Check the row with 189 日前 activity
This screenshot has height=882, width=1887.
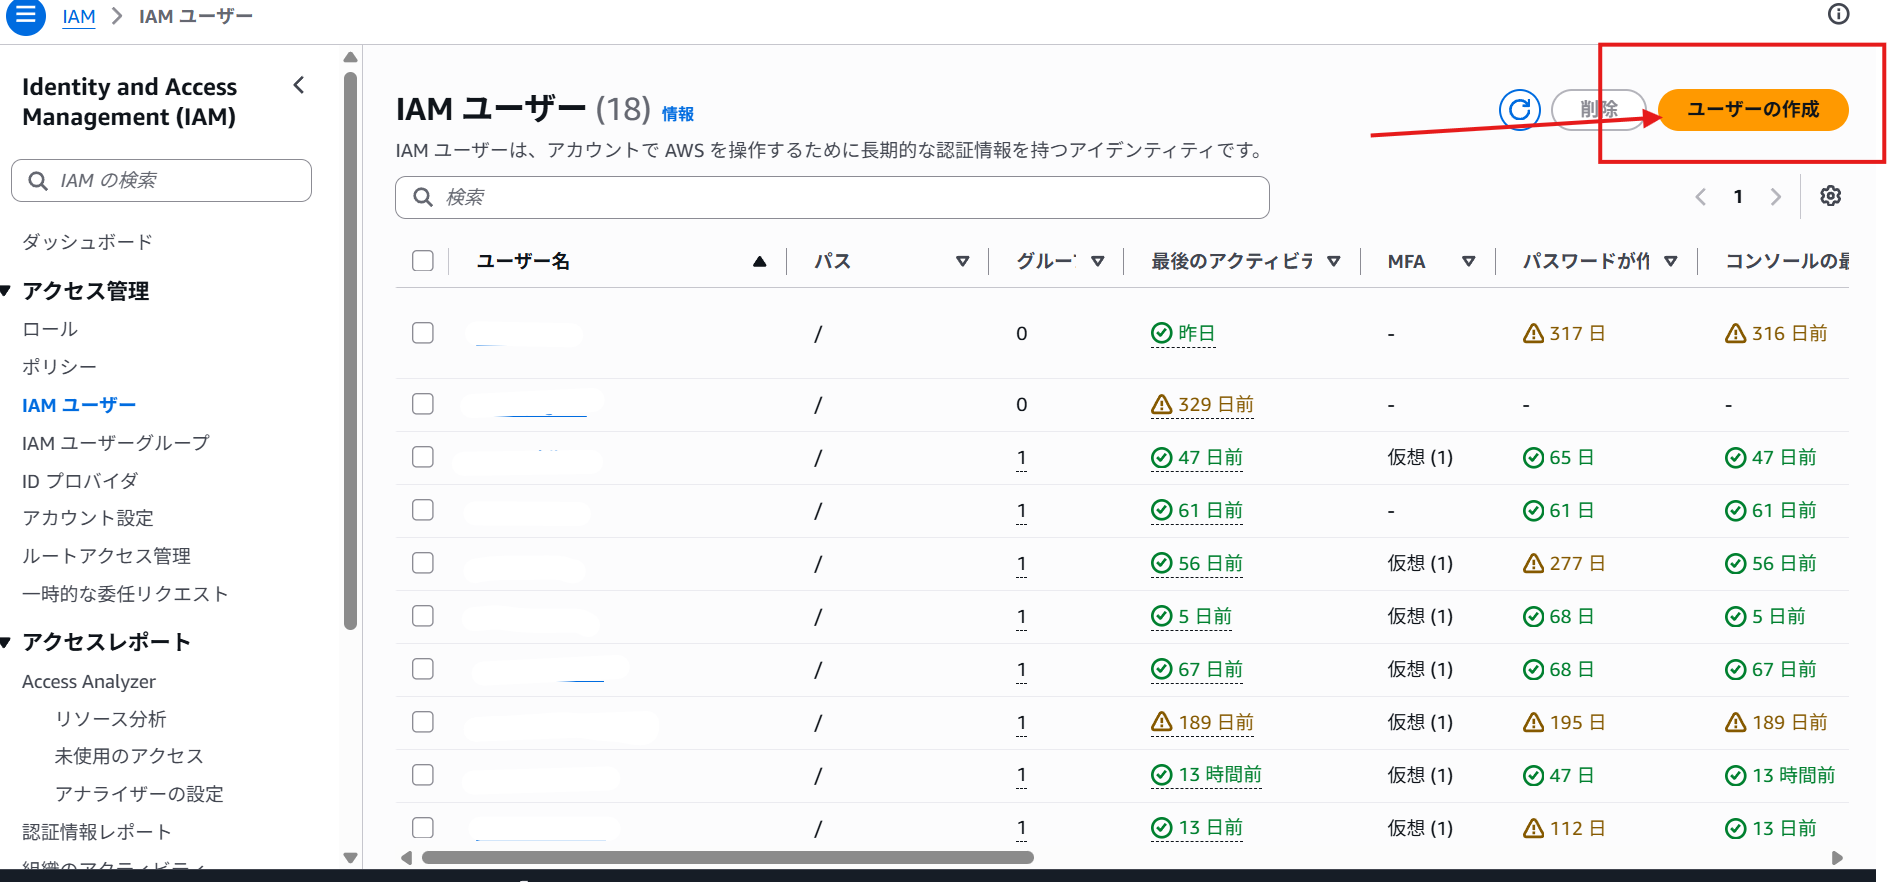[x=423, y=722]
